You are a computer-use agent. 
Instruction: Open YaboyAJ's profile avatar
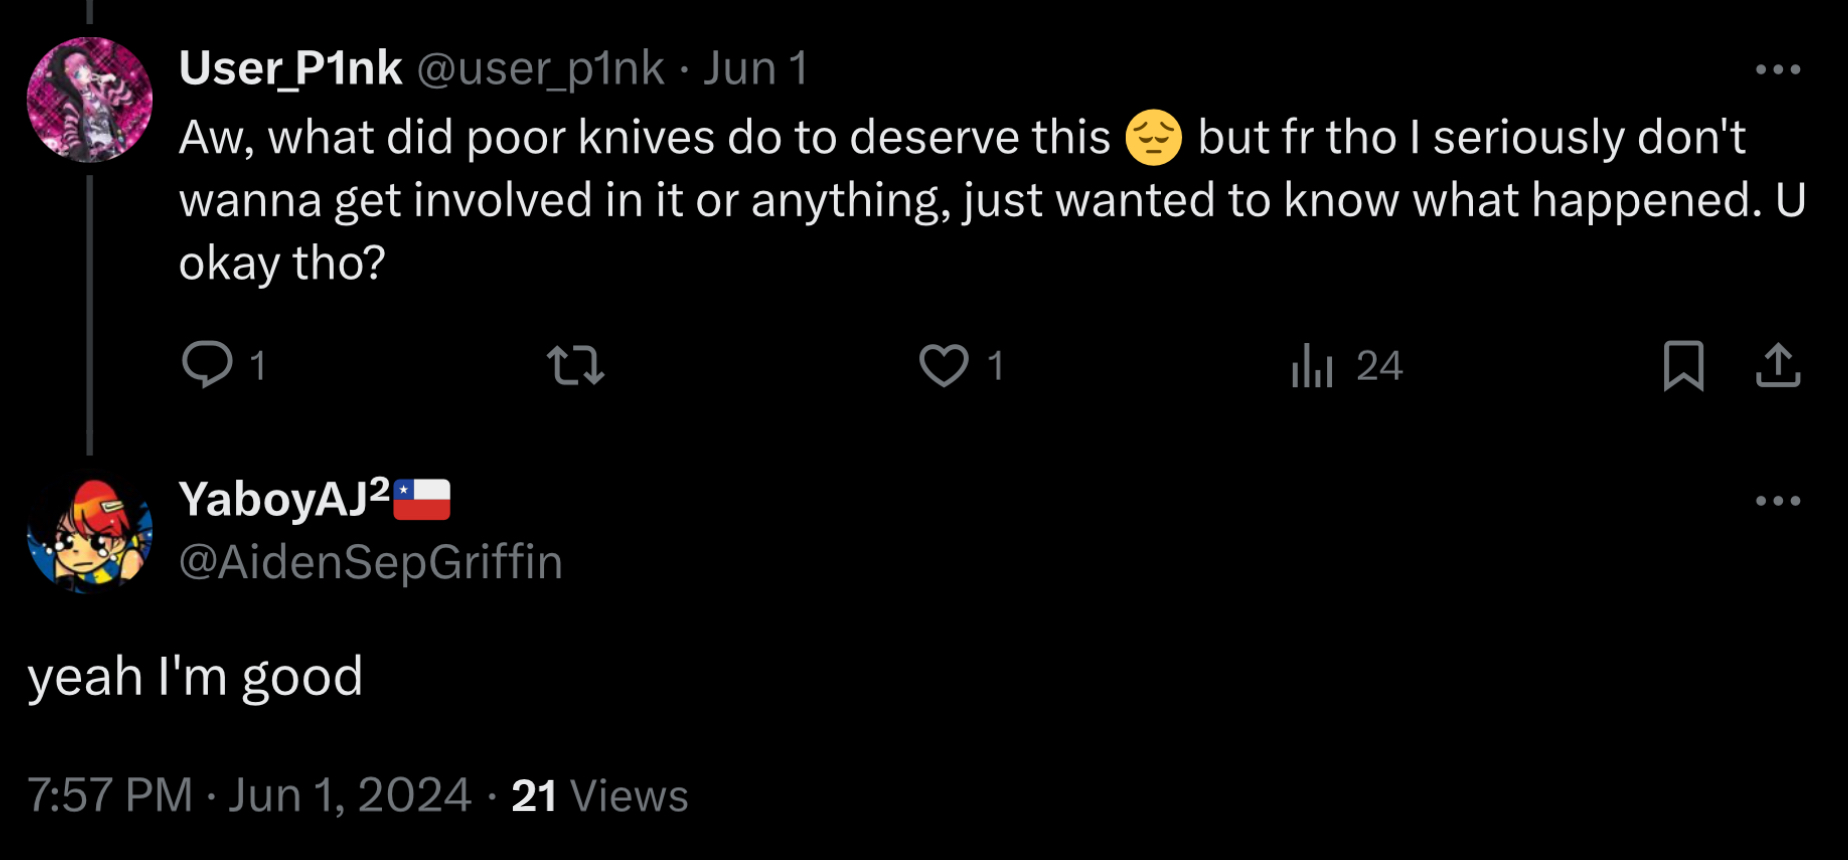pos(90,535)
